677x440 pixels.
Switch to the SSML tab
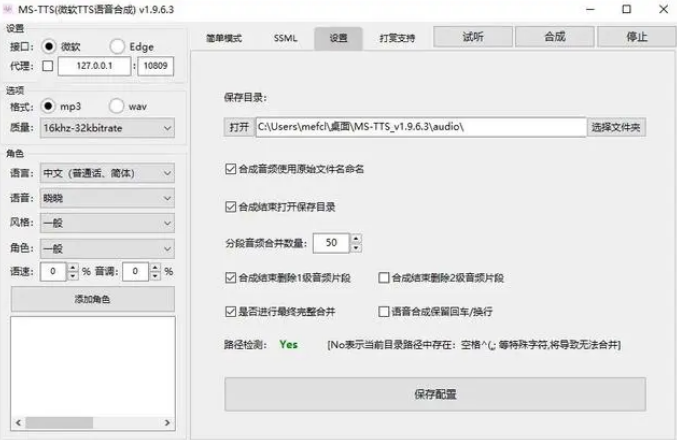285,38
